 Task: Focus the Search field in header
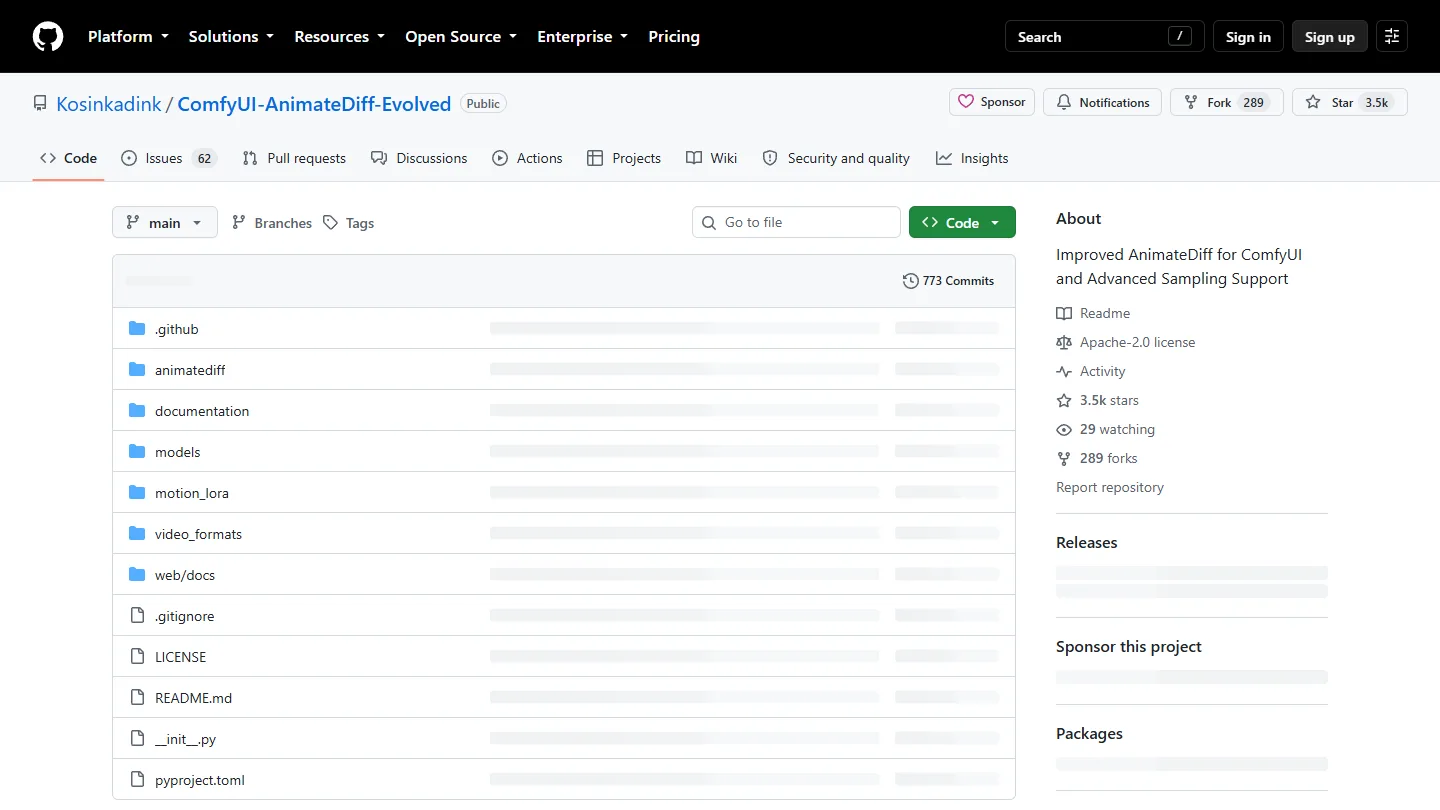tap(1105, 37)
